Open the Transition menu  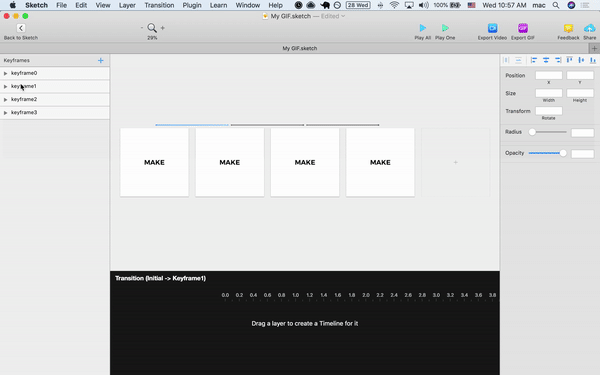click(x=159, y=5)
